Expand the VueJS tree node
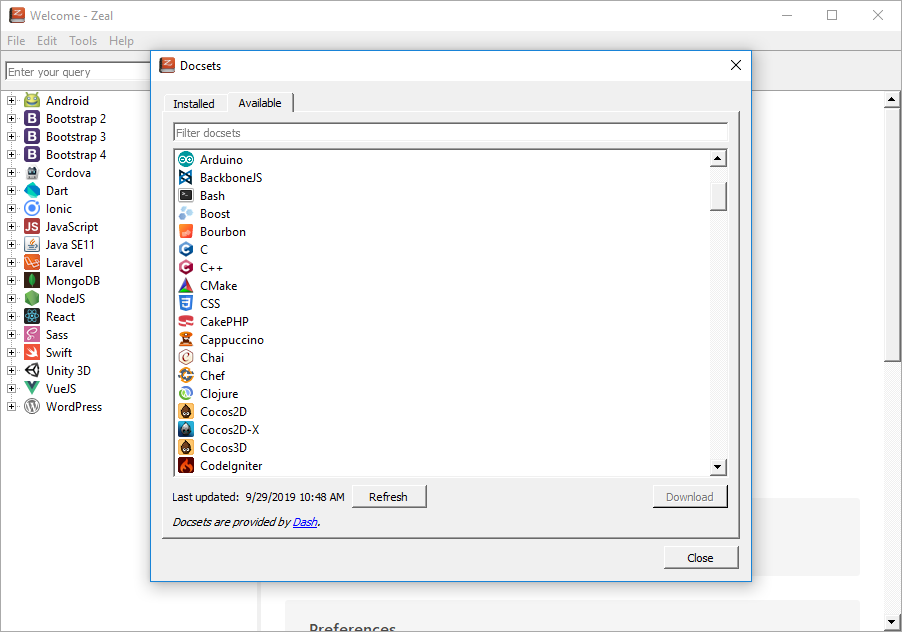This screenshot has width=902, height=632. [x=11, y=388]
